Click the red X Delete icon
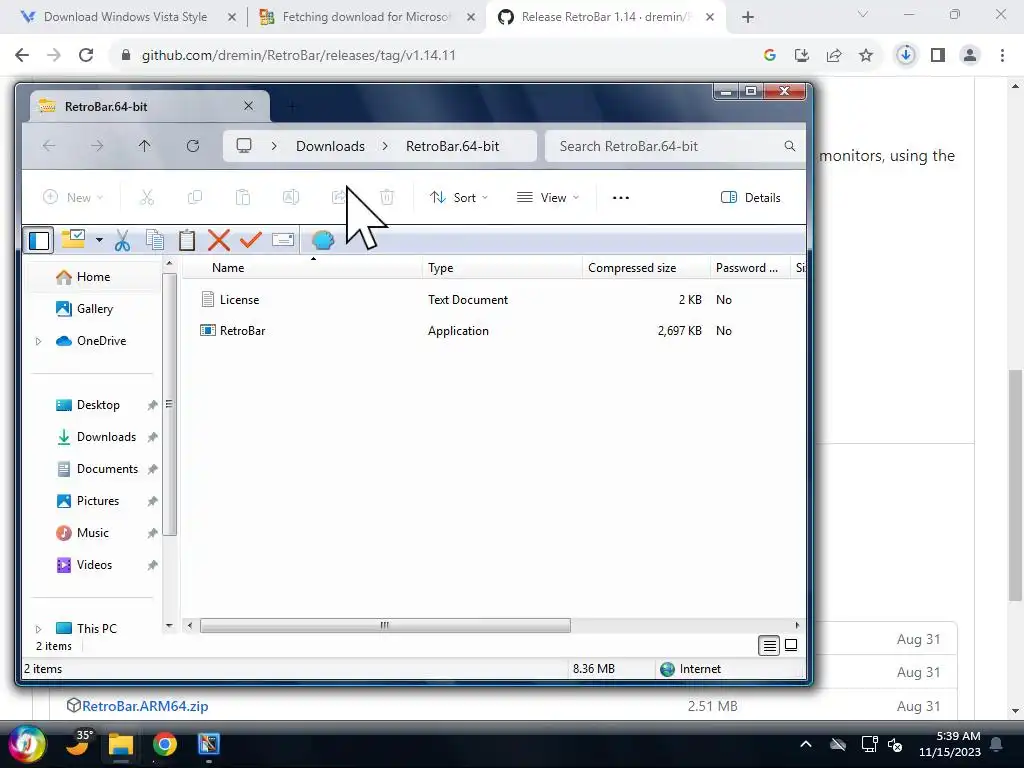This screenshot has height=768, width=1024. (x=219, y=240)
